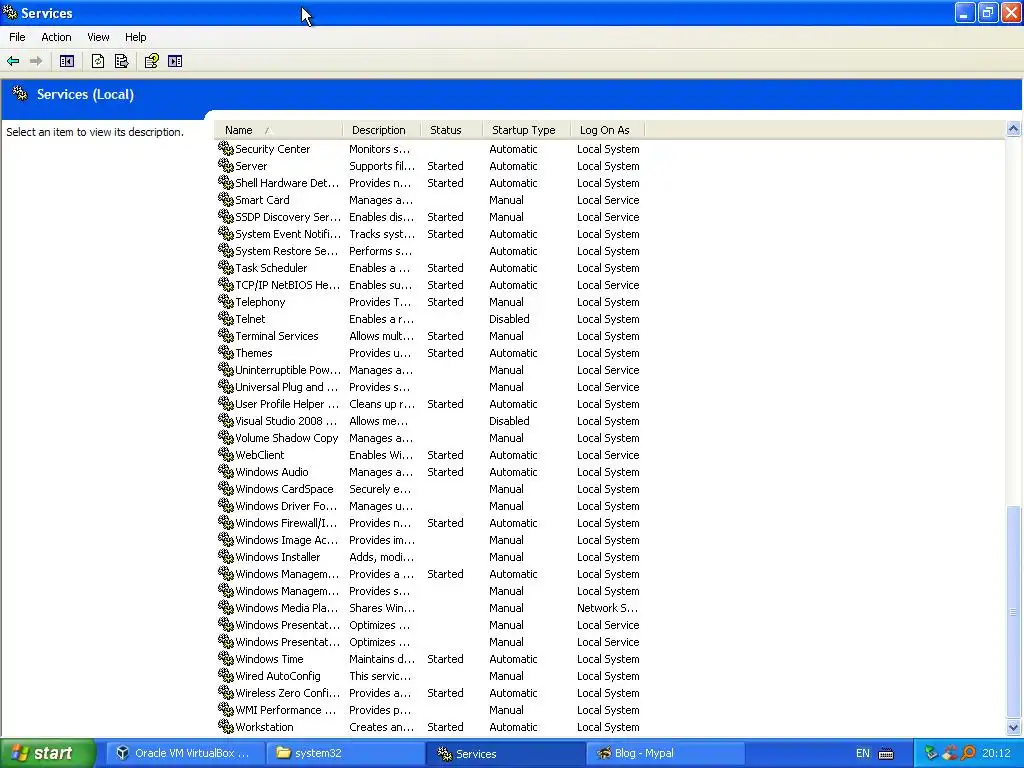Click the Services title bar system icon
The width and height of the screenshot is (1024, 768).
(x=10, y=12)
